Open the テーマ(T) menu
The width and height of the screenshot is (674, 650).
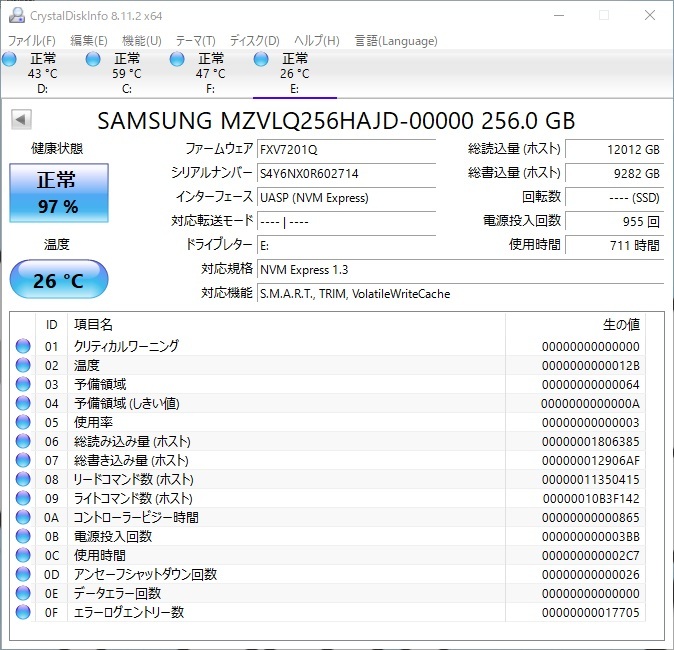point(195,41)
